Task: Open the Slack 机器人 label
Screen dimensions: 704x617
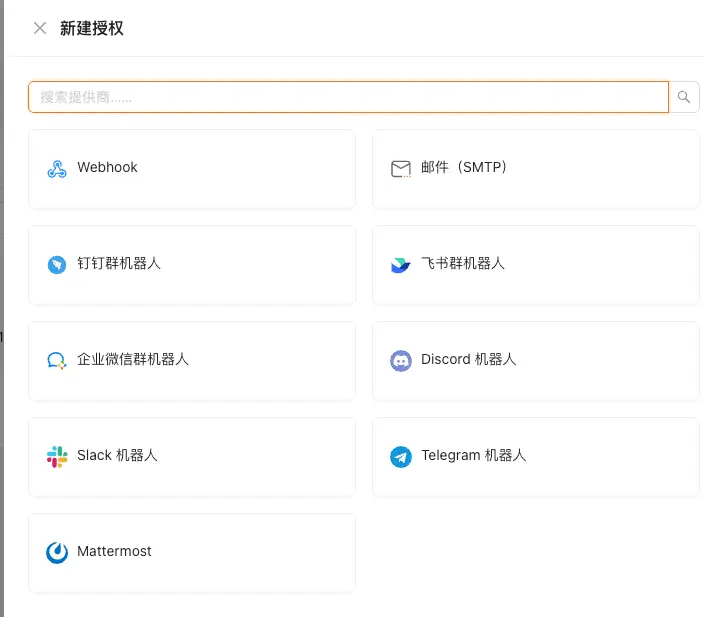Action: (x=117, y=456)
